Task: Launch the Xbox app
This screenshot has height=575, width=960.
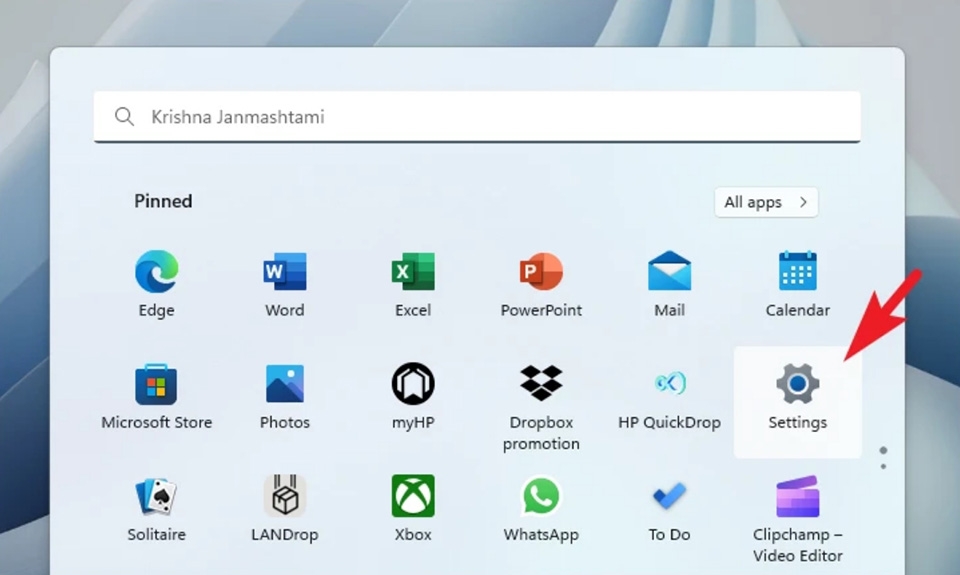Action: pyautogui.click(x=413, y=508)
